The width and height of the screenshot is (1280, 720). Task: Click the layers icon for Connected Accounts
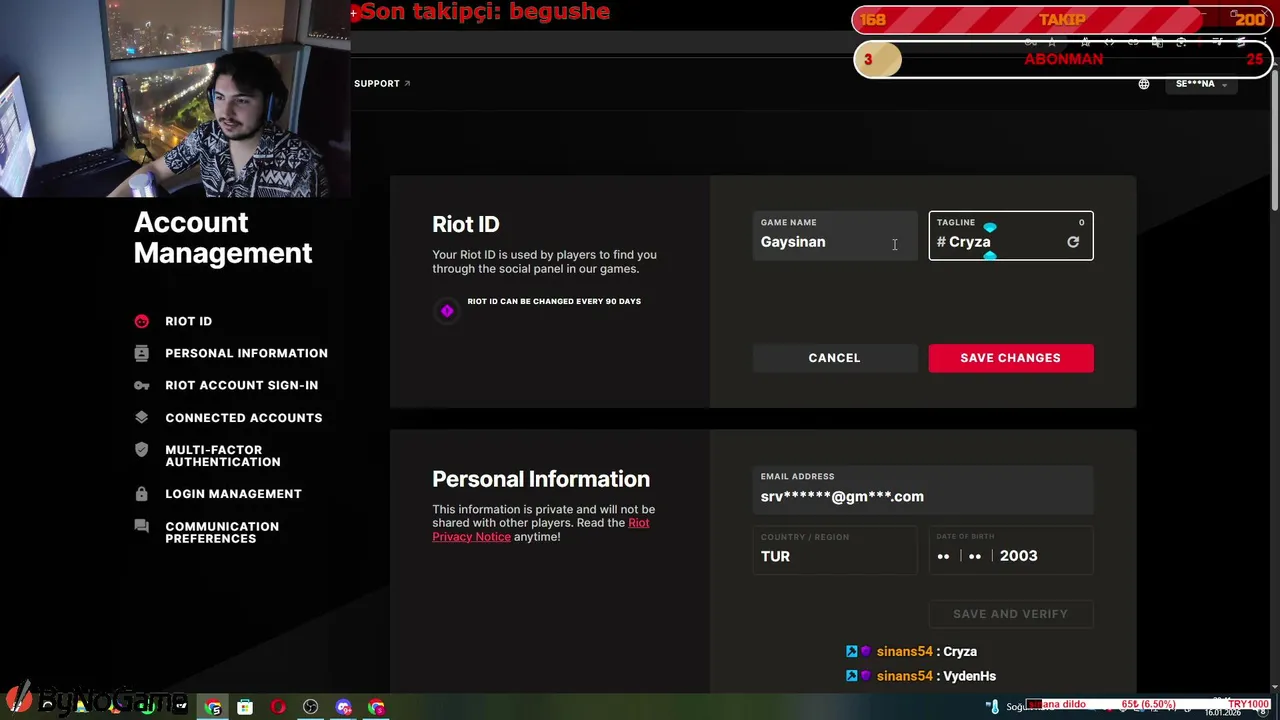(142, 417)
